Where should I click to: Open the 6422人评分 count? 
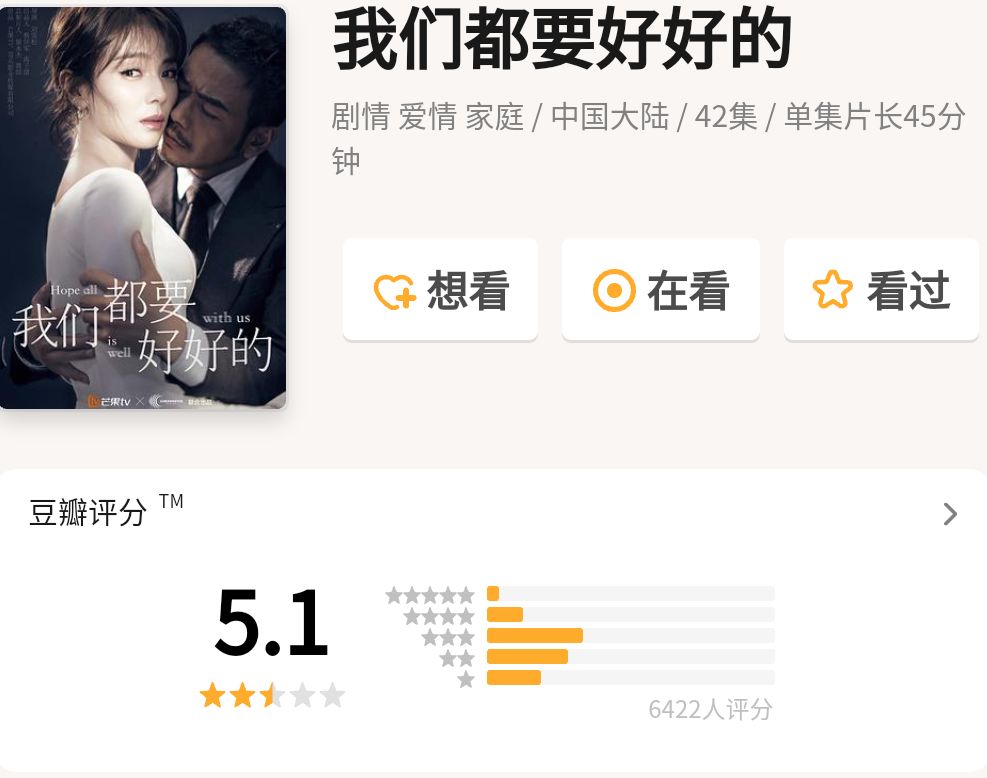click(x=710, y=709)
